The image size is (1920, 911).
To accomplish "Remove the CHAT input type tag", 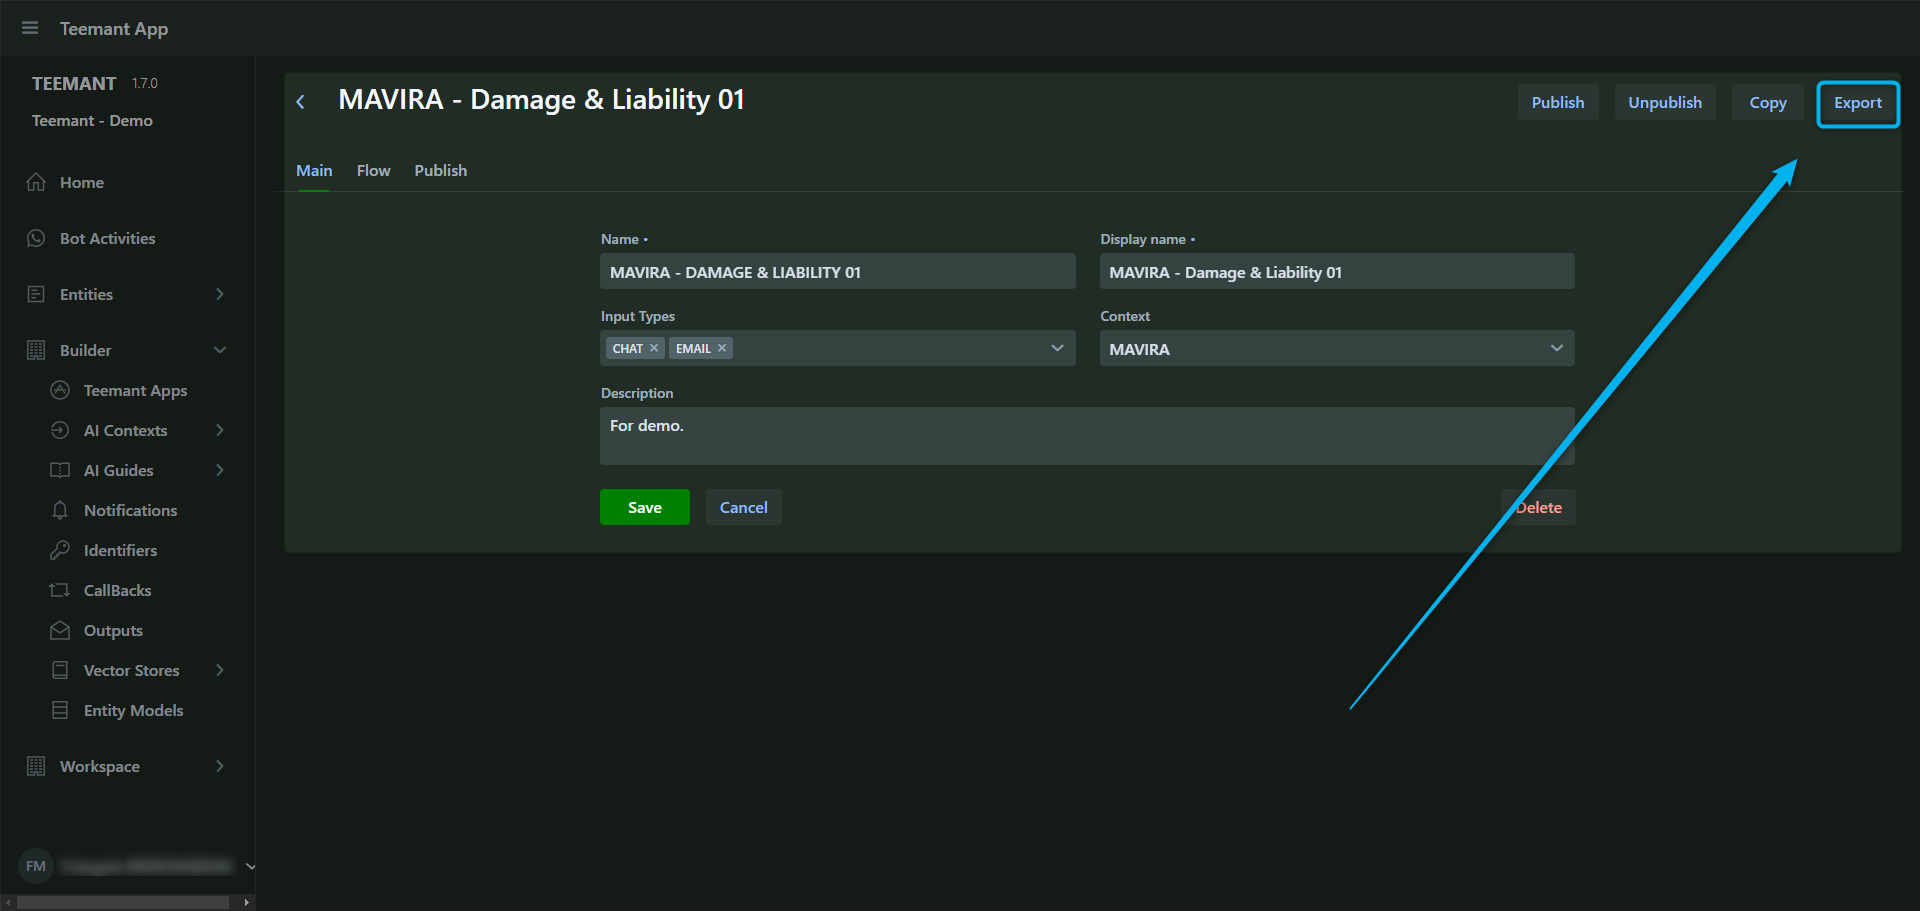I will (654, 348).
